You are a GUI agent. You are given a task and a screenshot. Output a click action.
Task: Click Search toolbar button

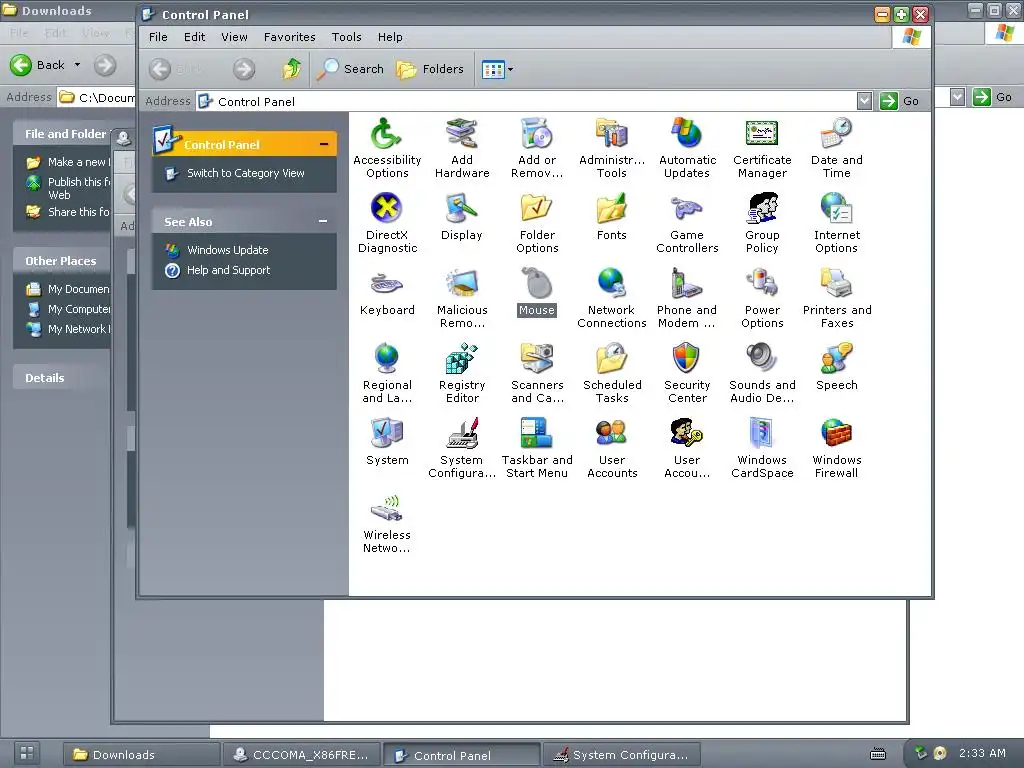(x=351, y=69)
